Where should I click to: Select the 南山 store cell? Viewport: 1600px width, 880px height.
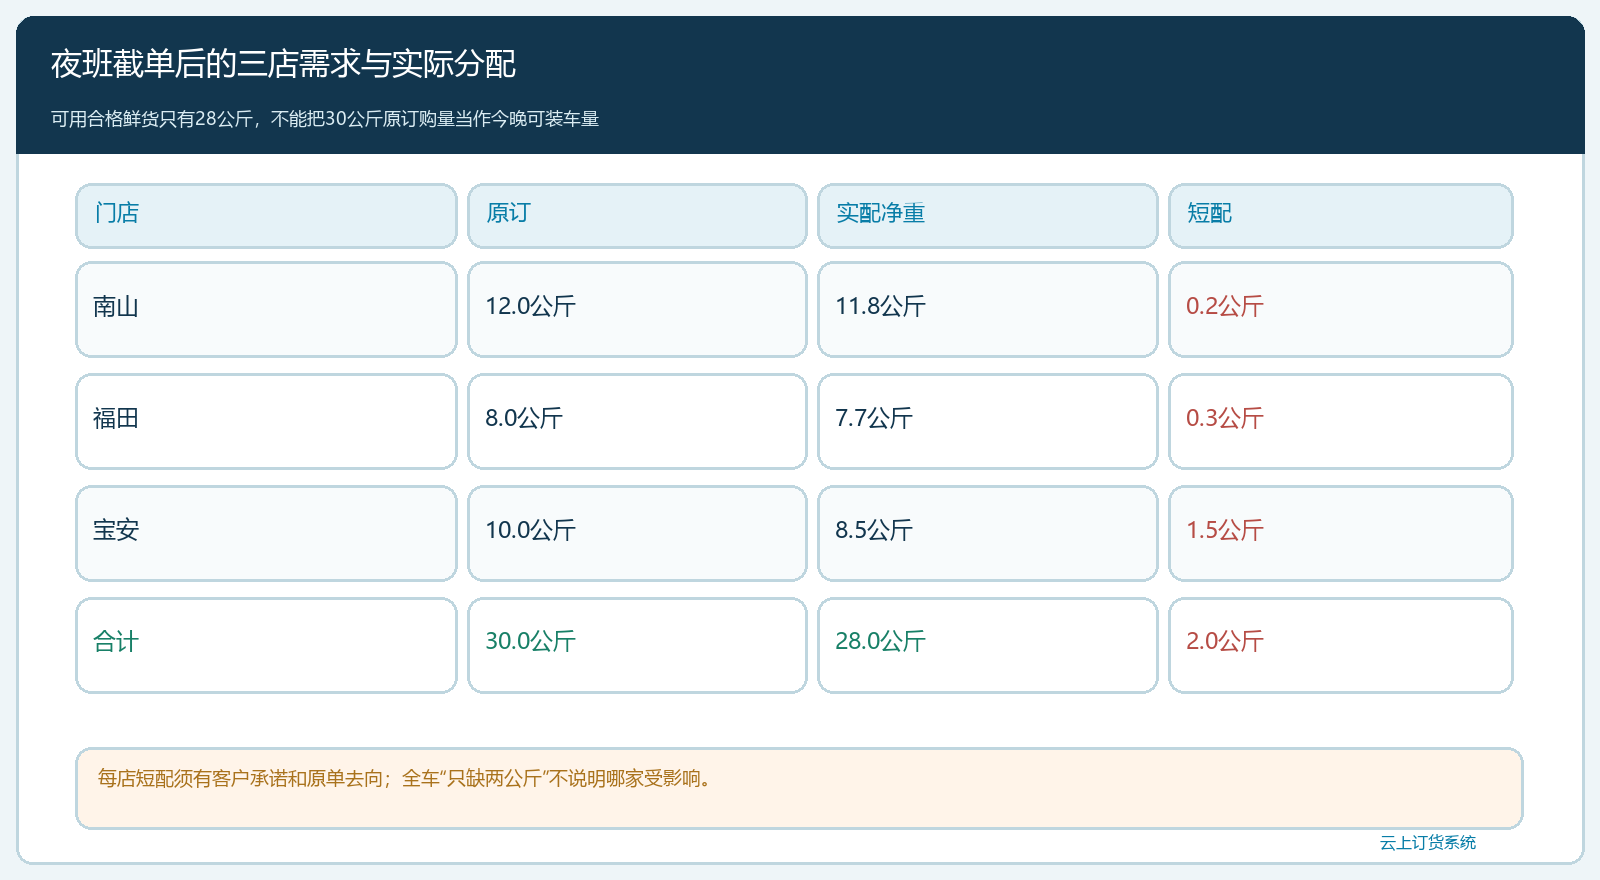[266, 309]
